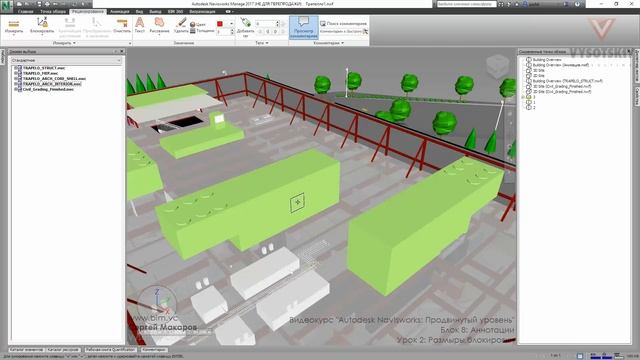Expand the Теги ribbon panel title

coord(261,43)
